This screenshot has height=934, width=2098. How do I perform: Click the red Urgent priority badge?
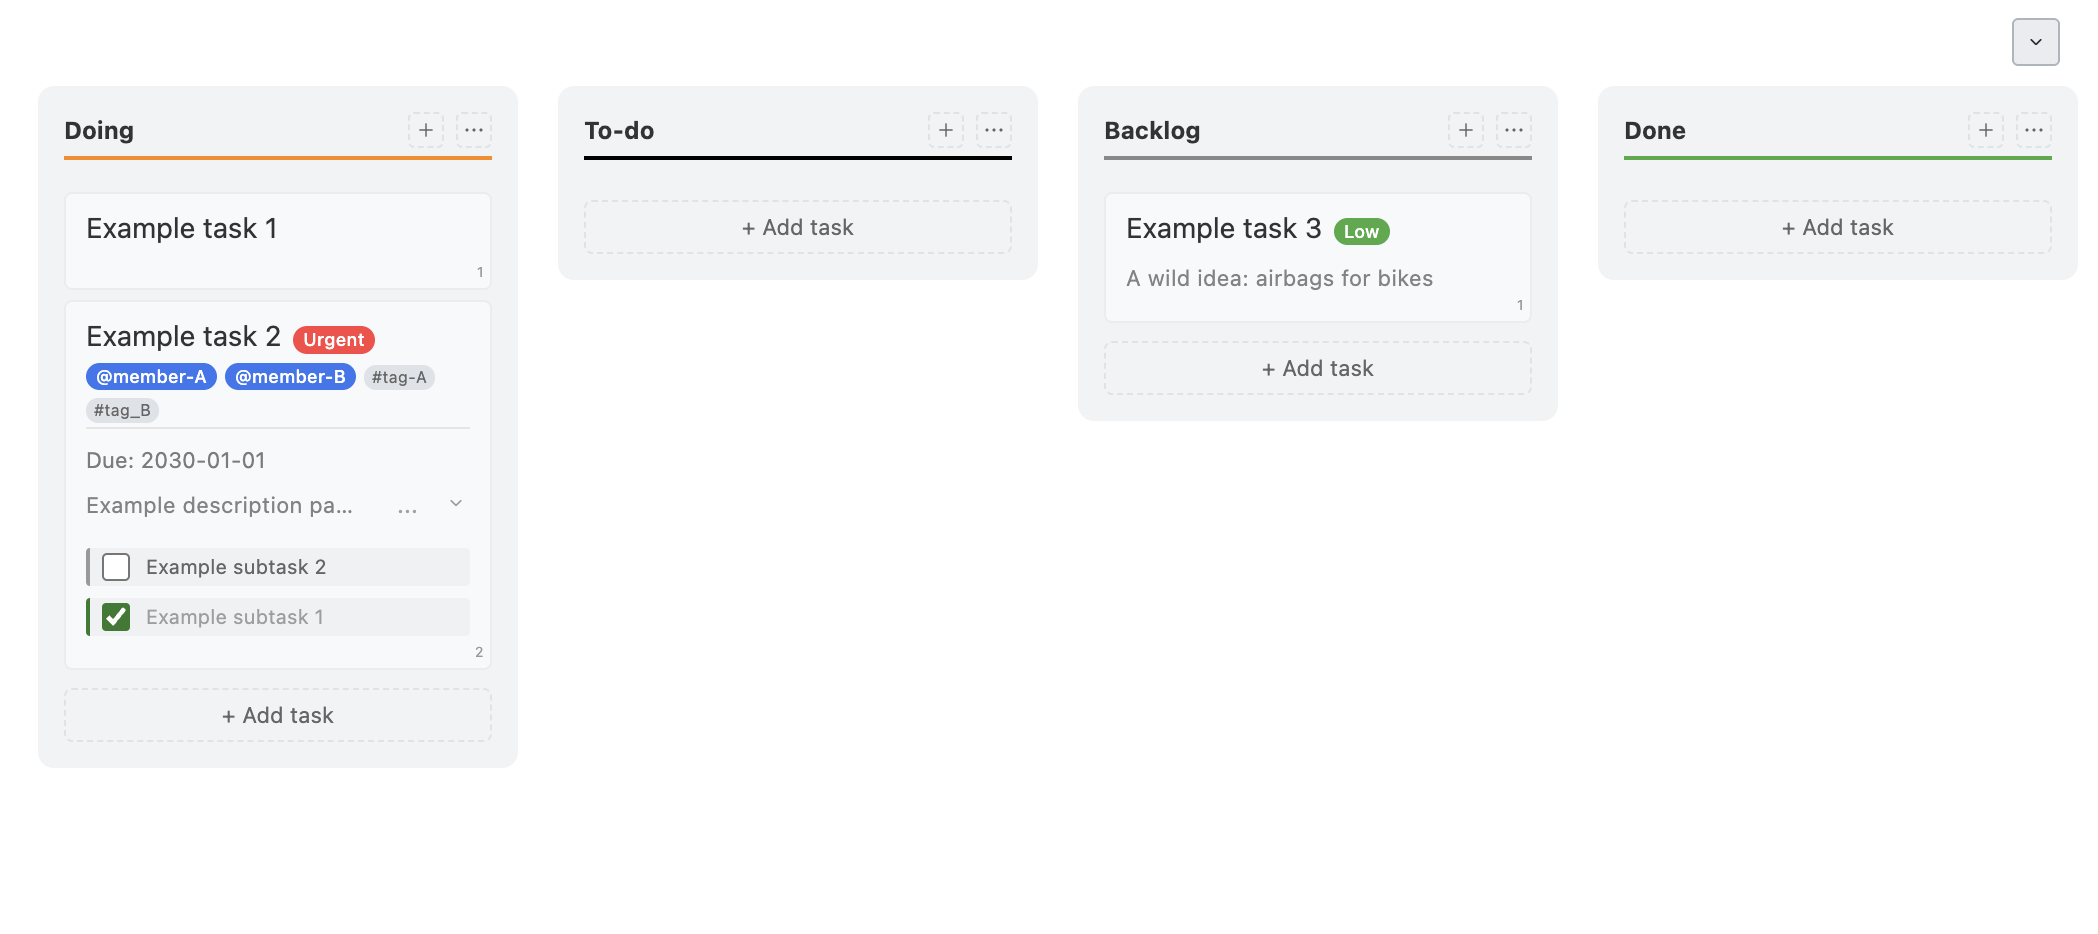[x=334, y=340]
